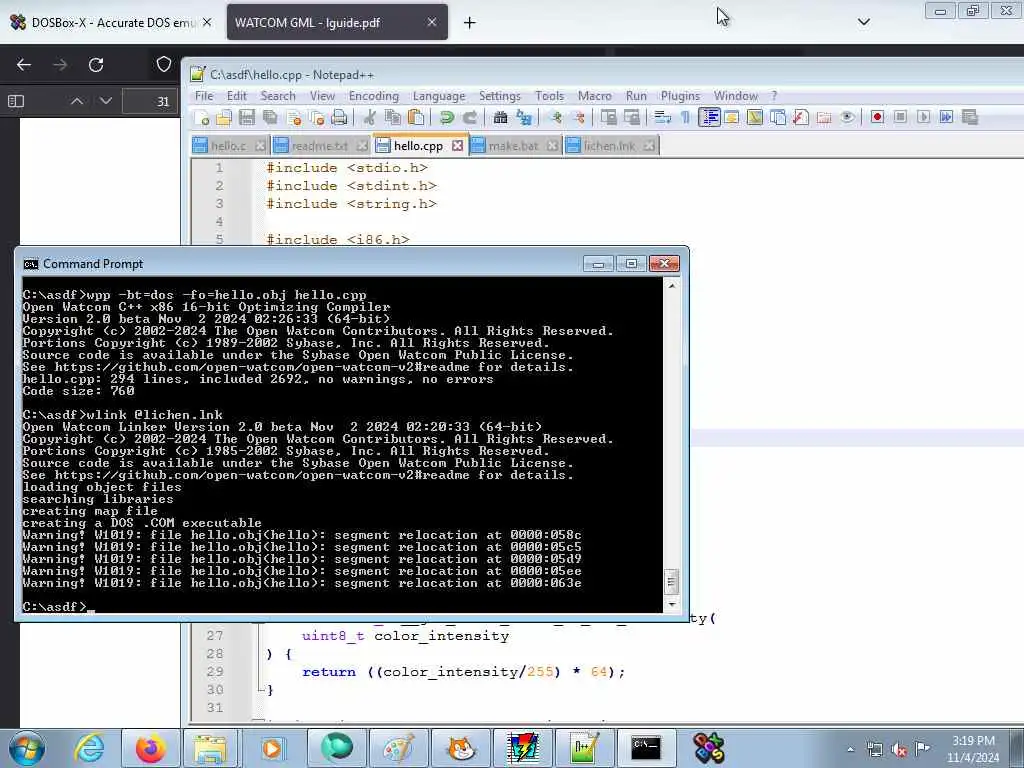Image resolution: width=1024 pixels, height=768 pixels.
Task: Click the Zoom Out toolbar icon
Action: pyautogui.click(x=579, y=118)
